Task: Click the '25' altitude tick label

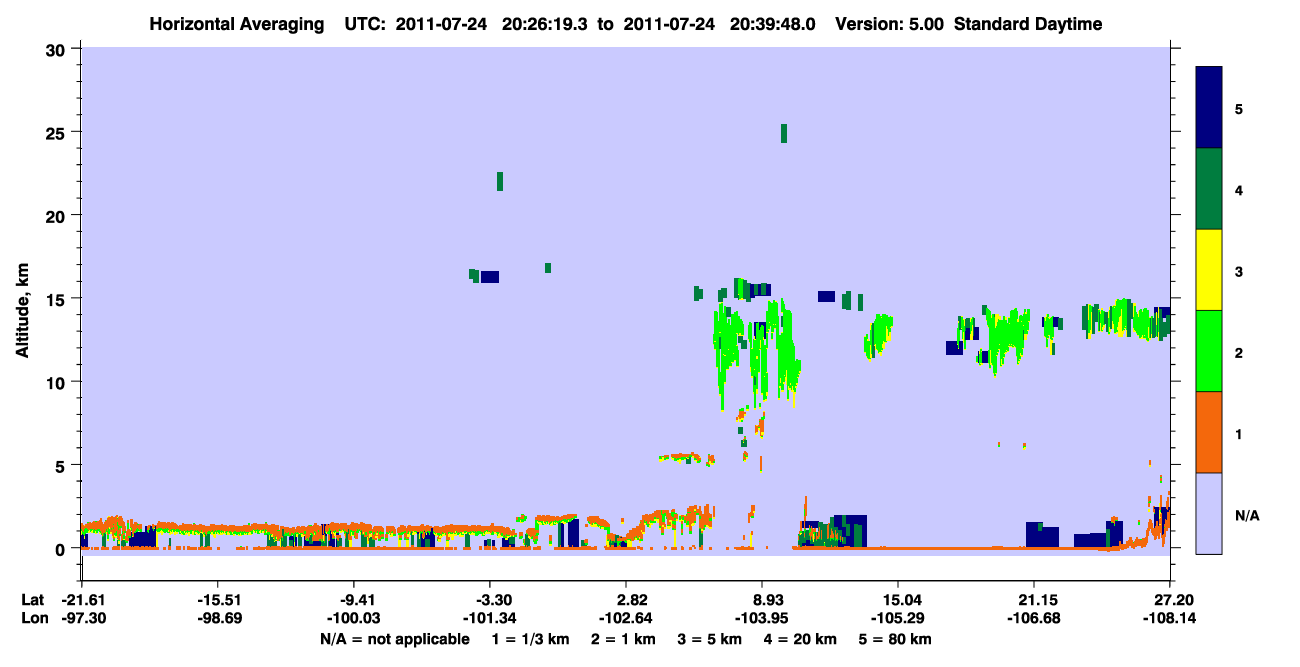Action: (x=58, y=132)
